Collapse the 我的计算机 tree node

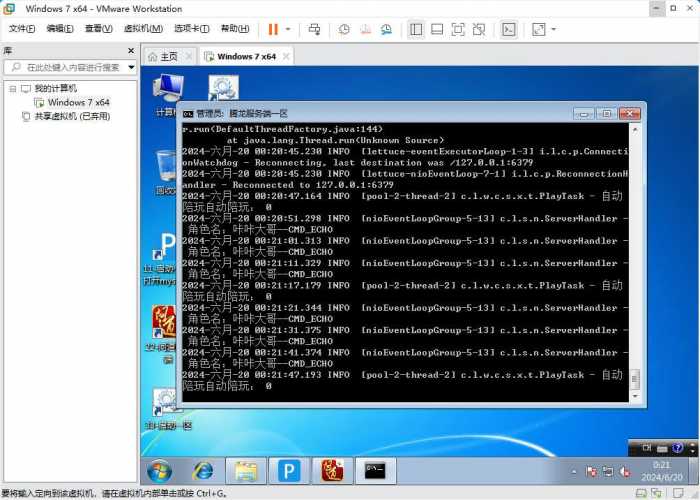[x=12, y=88]
